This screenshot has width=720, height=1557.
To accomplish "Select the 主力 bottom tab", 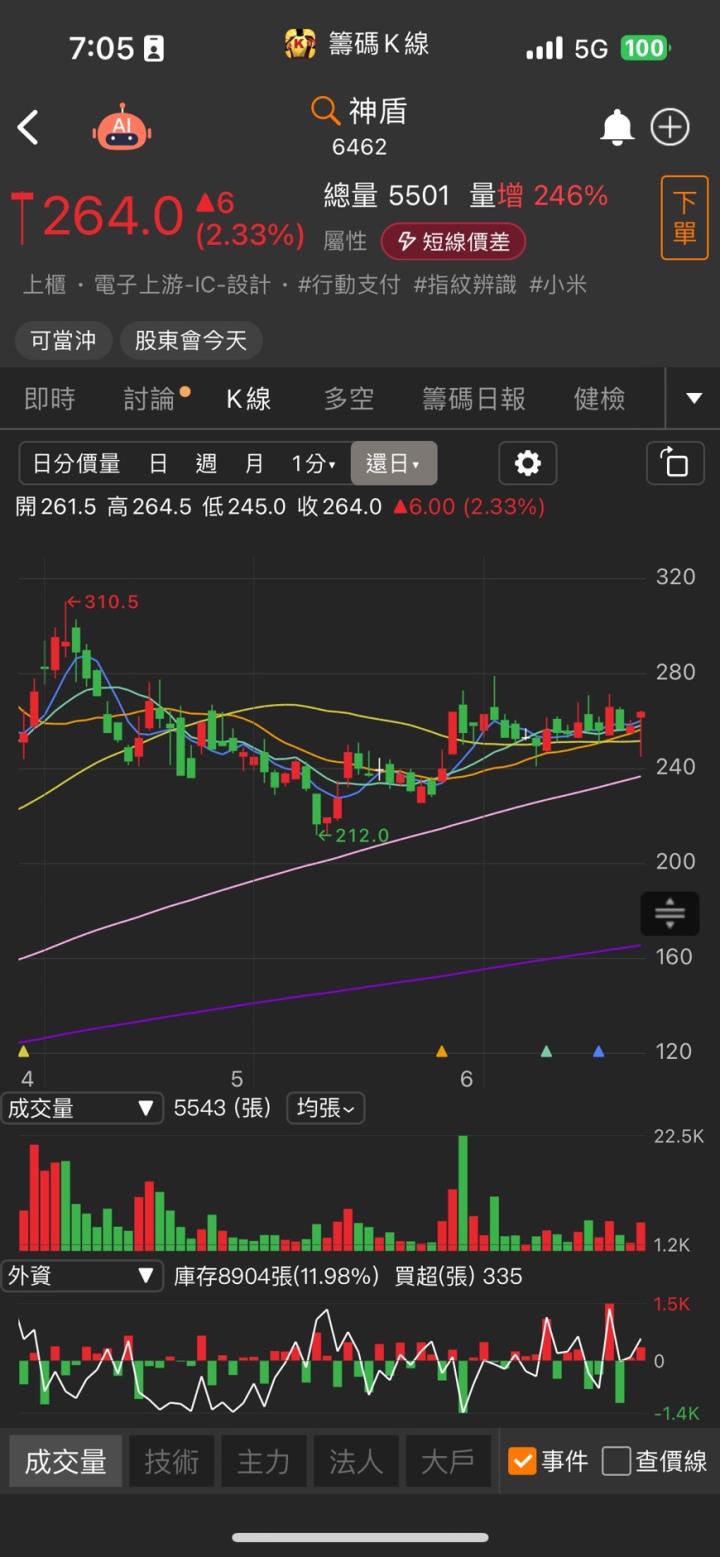I will (x=263, y=1461).
